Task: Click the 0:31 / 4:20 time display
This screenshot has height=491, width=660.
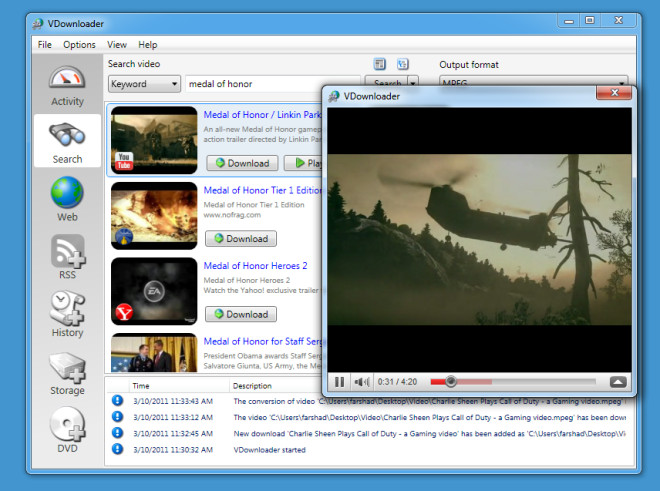Action: click(397, 382)
